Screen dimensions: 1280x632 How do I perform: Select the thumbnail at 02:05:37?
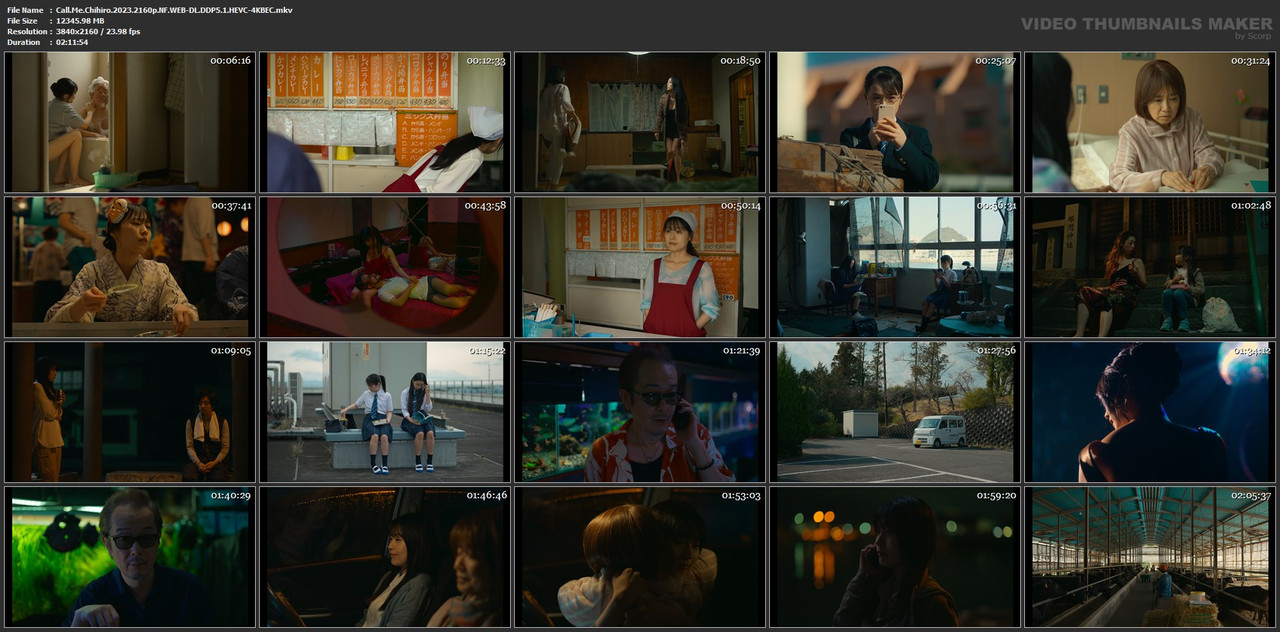[x=1150, y=557]
